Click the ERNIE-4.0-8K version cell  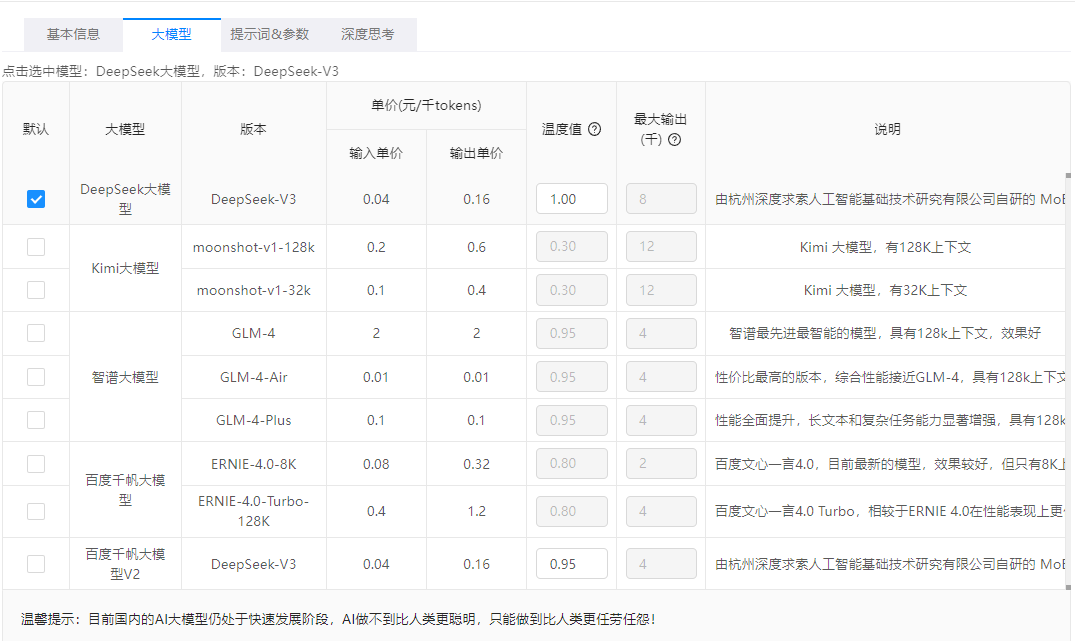[254, 464]
